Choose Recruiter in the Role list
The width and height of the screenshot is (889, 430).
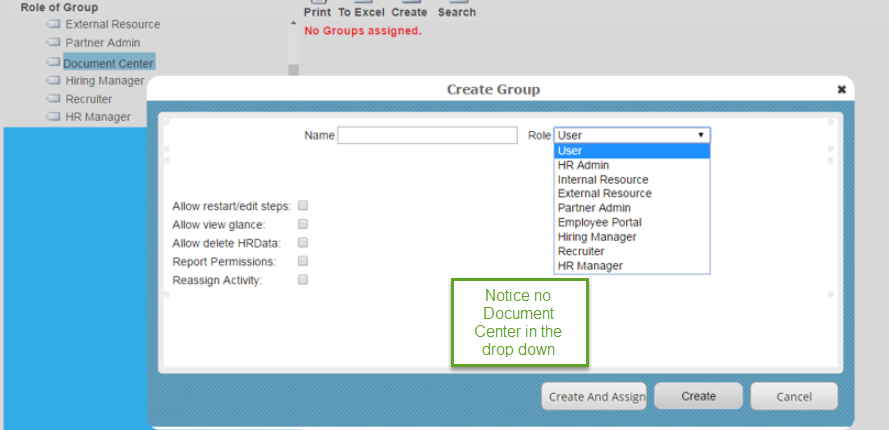632,251
